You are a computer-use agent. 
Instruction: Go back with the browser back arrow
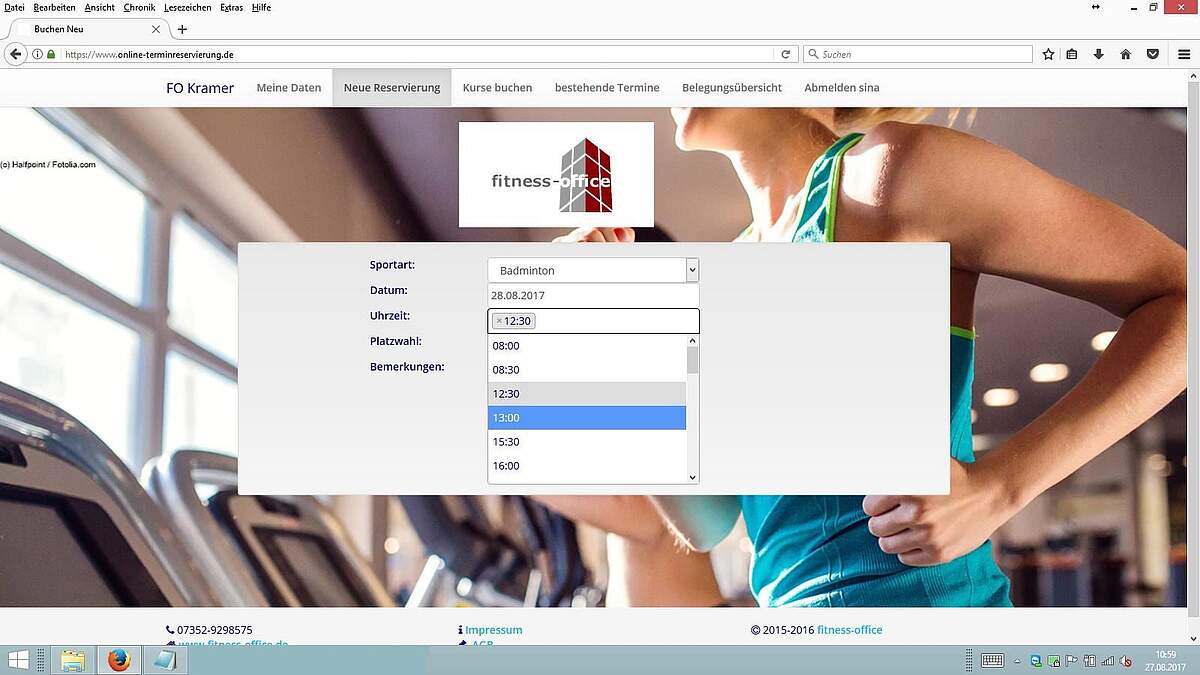(x=15, y=54)
